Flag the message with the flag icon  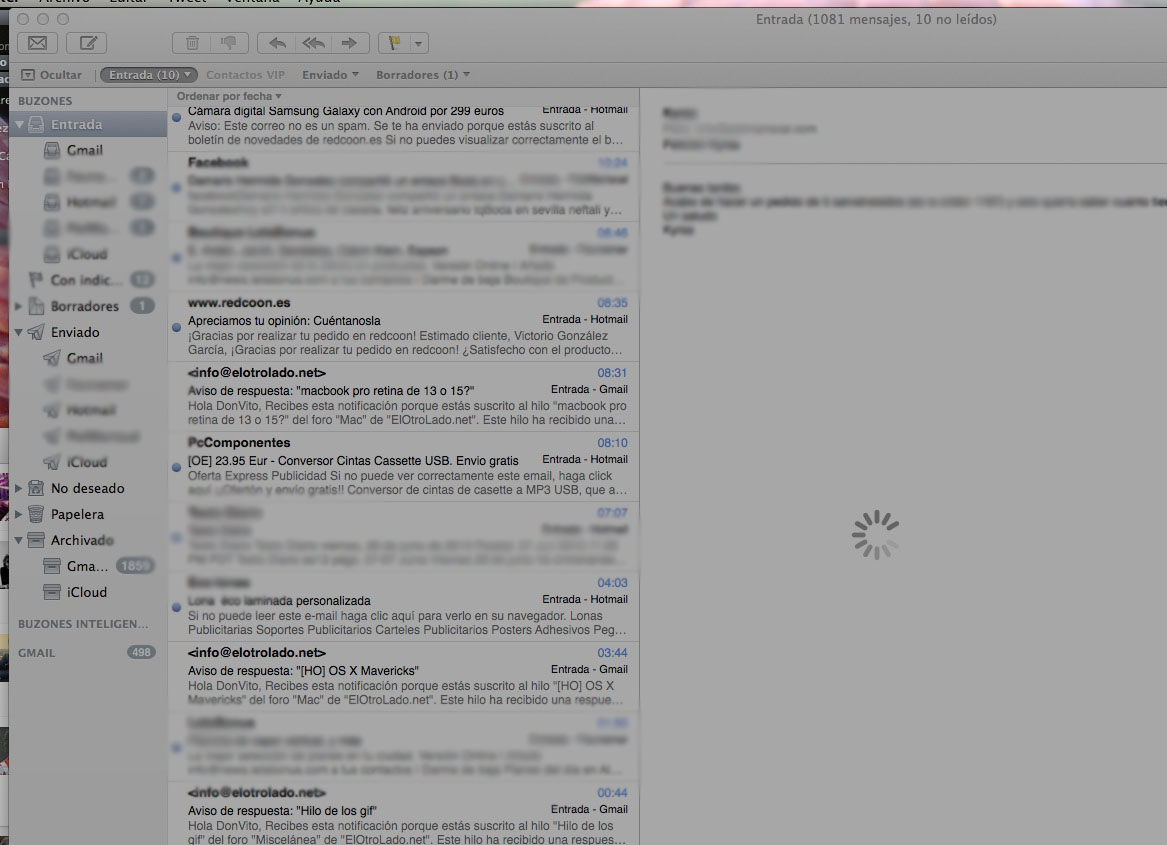click(x=394, y=43)
